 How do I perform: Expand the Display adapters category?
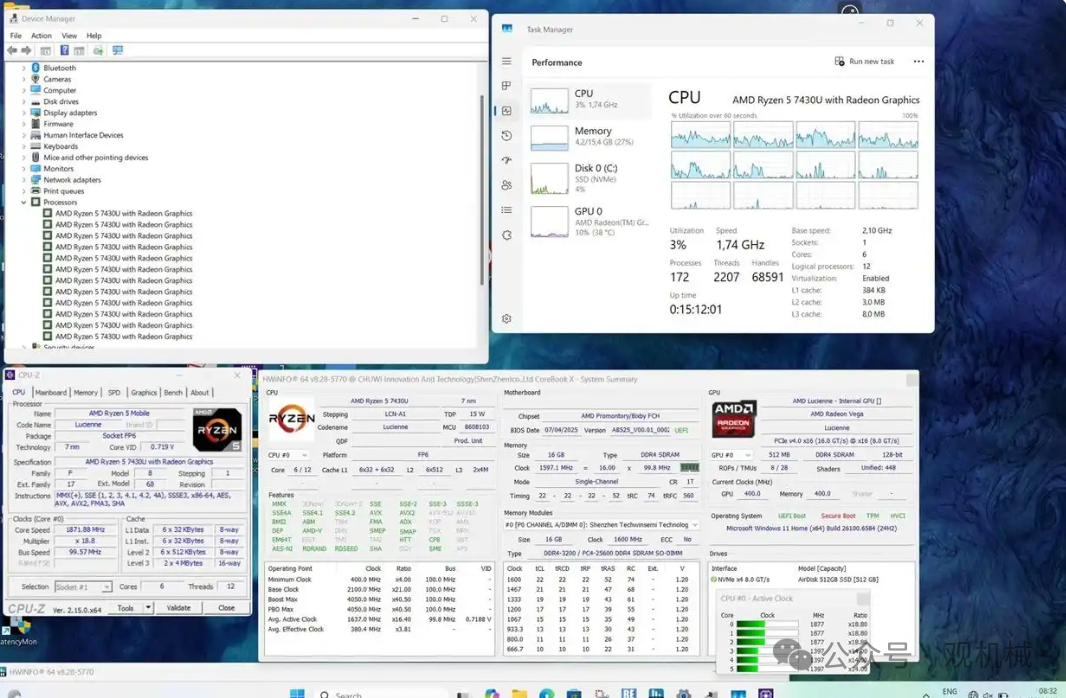click(24, 113)
